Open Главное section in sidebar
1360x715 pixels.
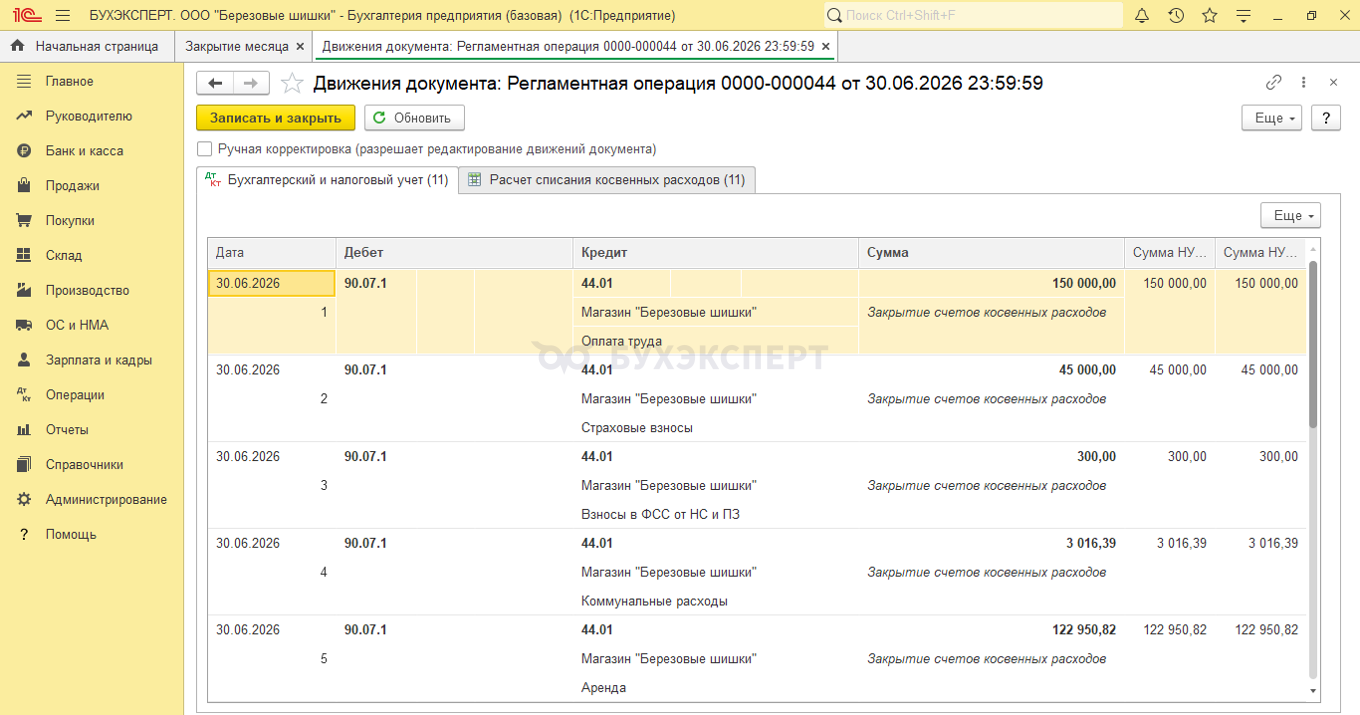point(69,81)
